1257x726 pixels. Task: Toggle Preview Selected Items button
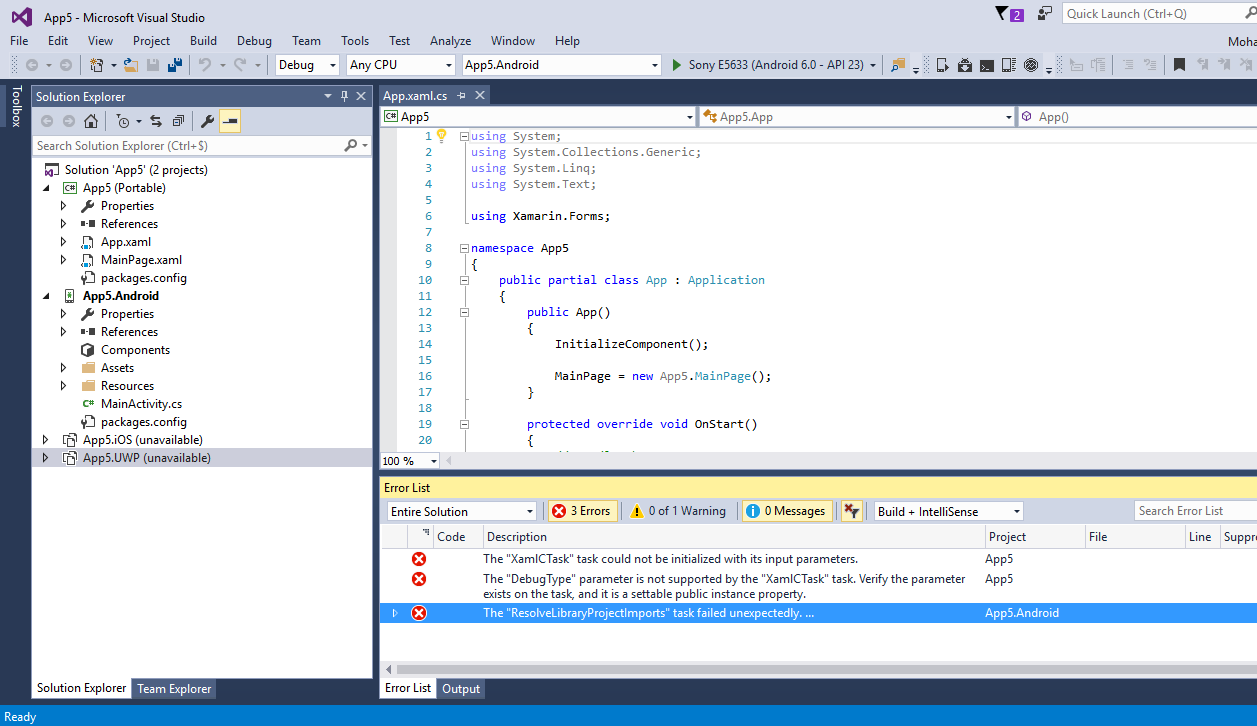230,121
